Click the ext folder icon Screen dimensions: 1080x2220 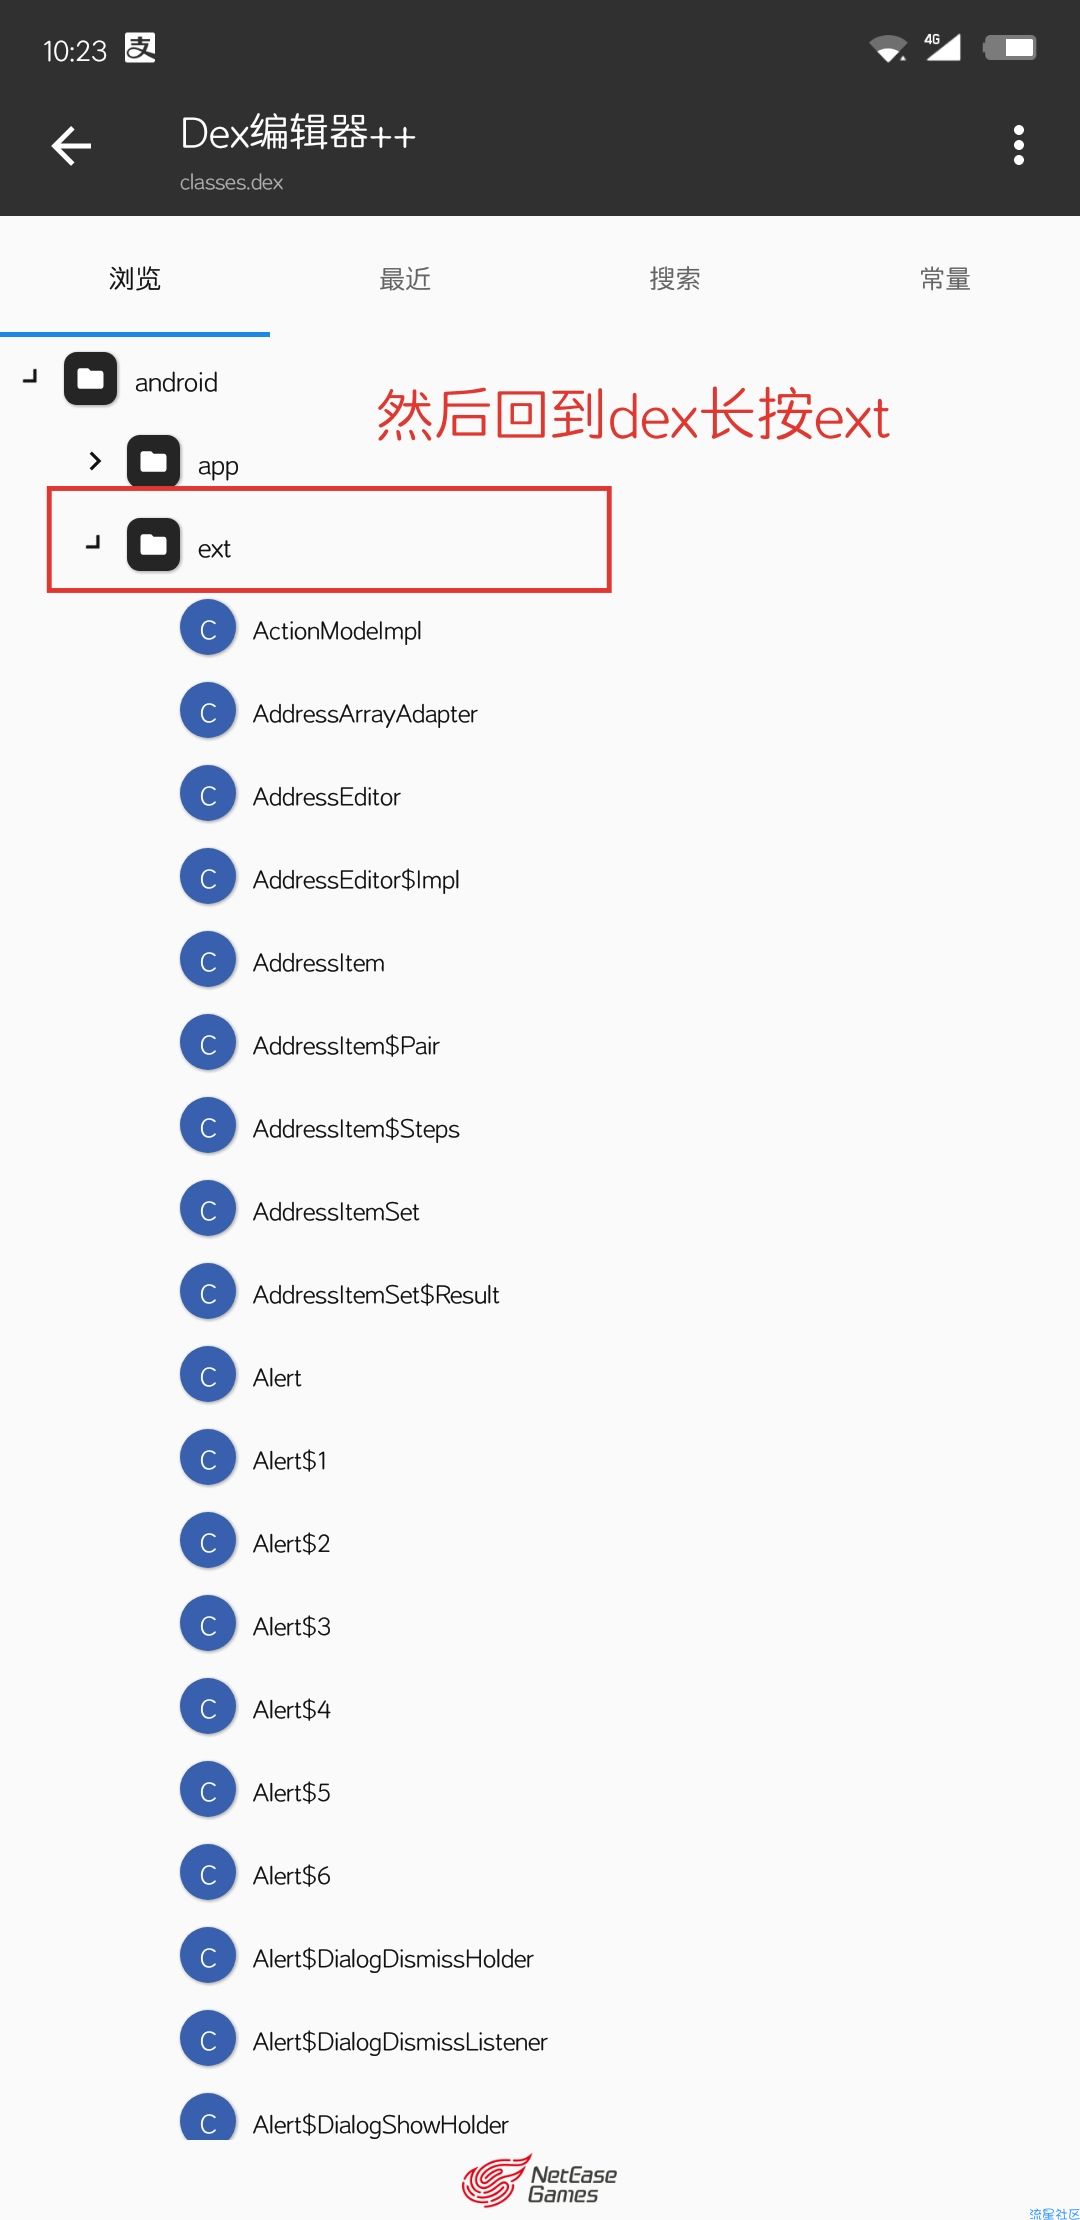coord(153,545)
